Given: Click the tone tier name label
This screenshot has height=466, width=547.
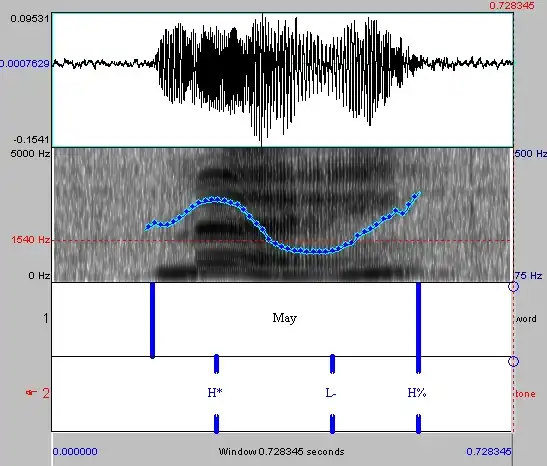Looking at the screenshot, I should point(525,394).
